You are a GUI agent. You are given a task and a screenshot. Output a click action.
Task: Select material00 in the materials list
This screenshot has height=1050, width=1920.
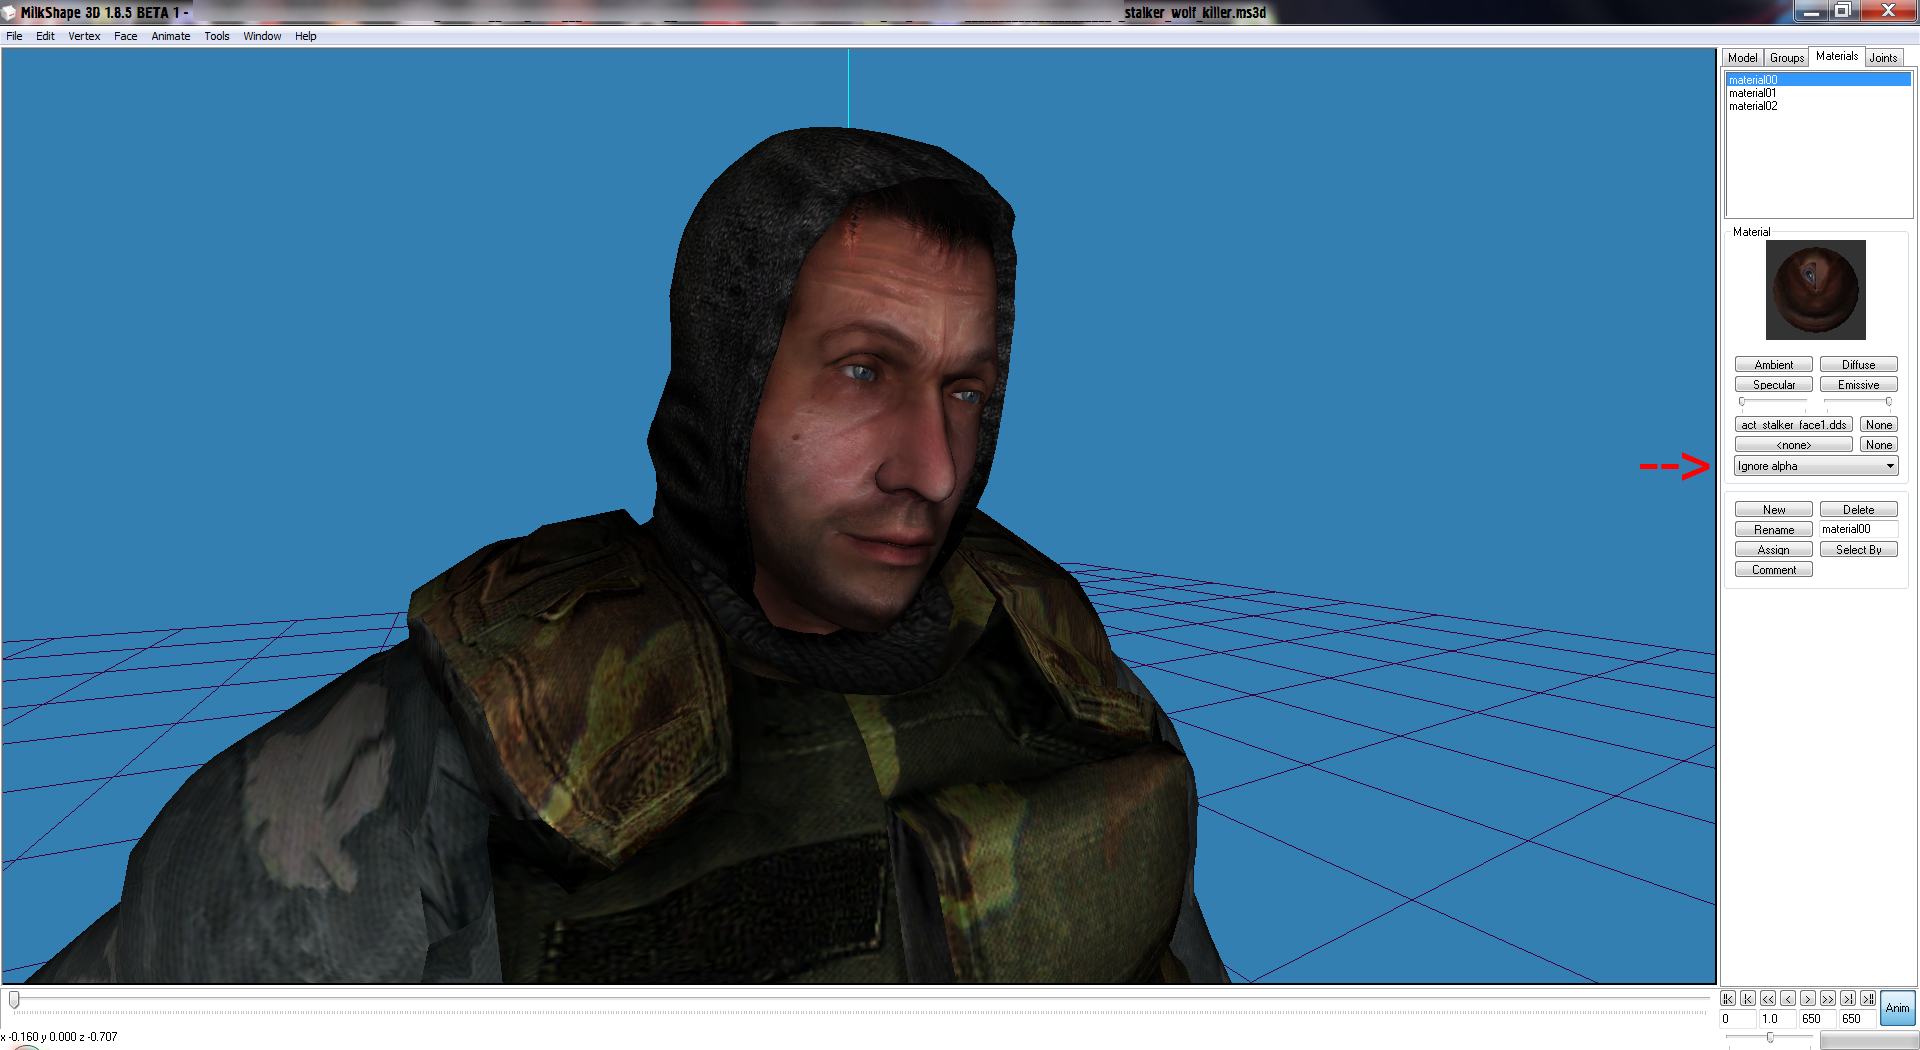1819,80
